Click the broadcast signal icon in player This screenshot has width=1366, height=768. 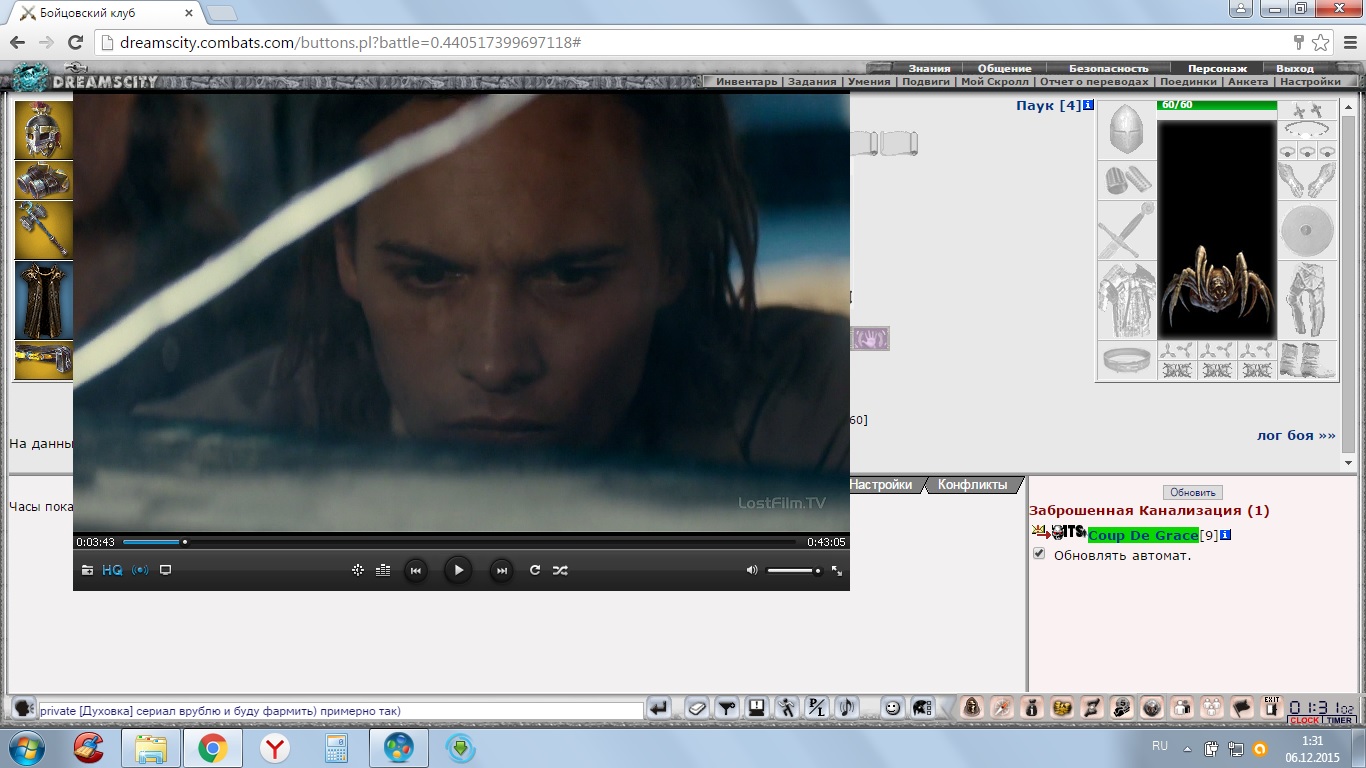tap(140, 570)
